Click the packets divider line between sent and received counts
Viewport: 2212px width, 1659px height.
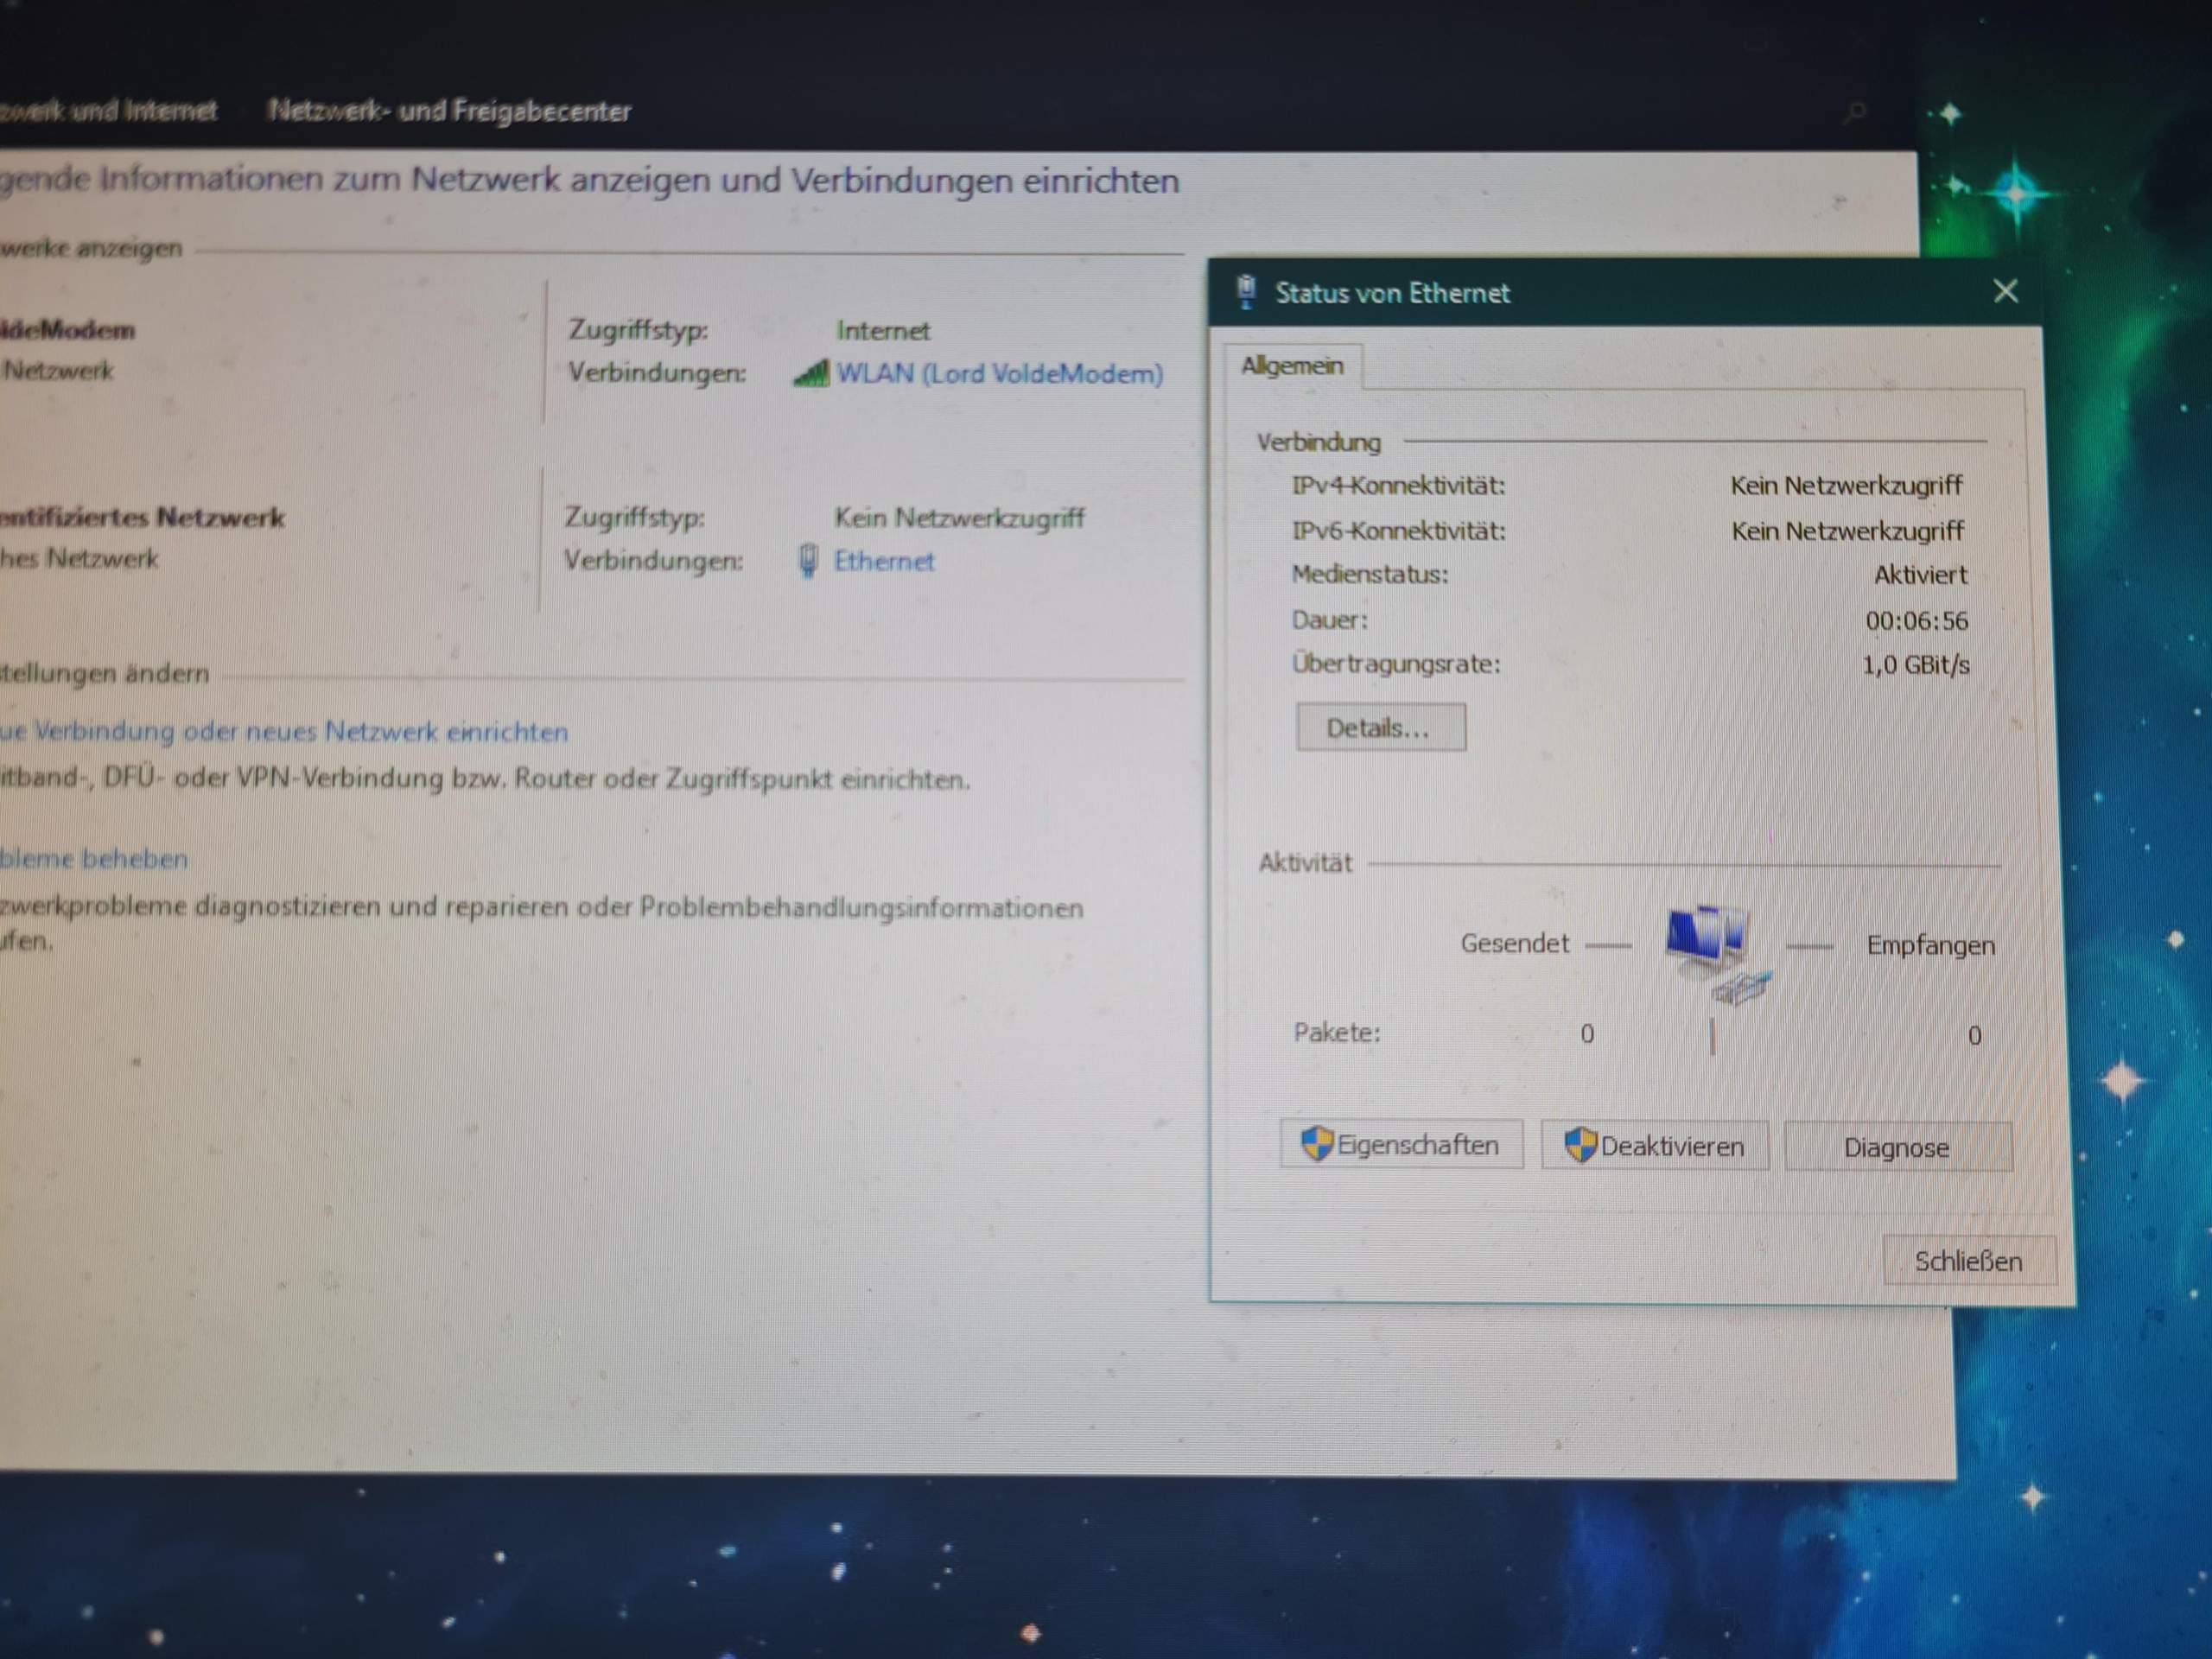(x=1711, y=1035)
